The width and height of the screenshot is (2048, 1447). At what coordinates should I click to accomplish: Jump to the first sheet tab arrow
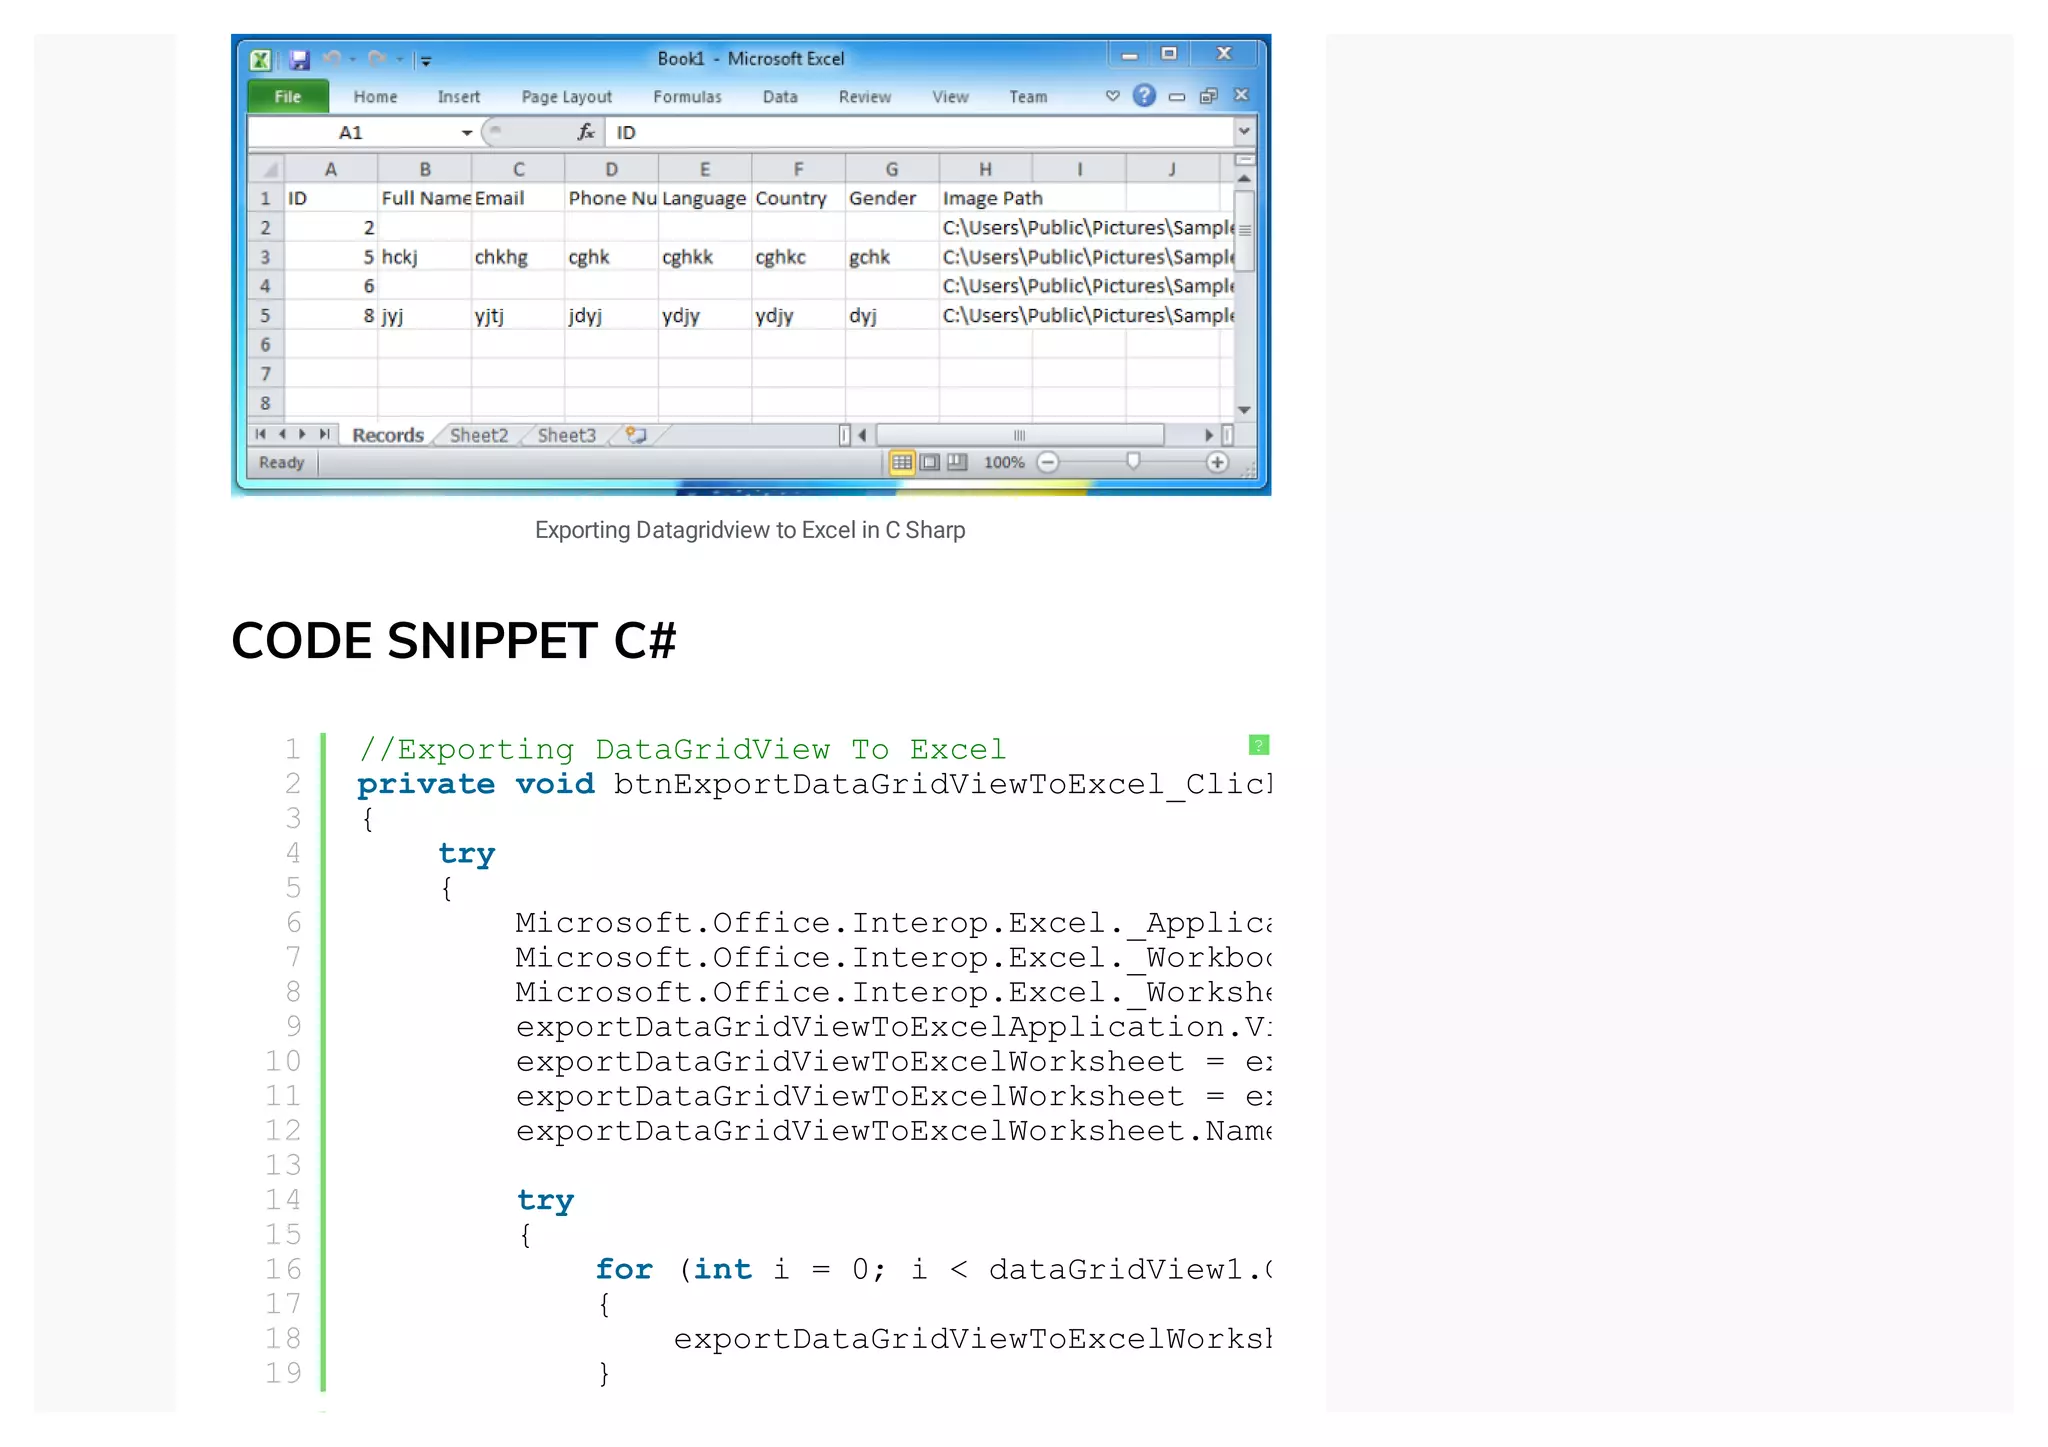pyautogui.click(x=260, y=434)
